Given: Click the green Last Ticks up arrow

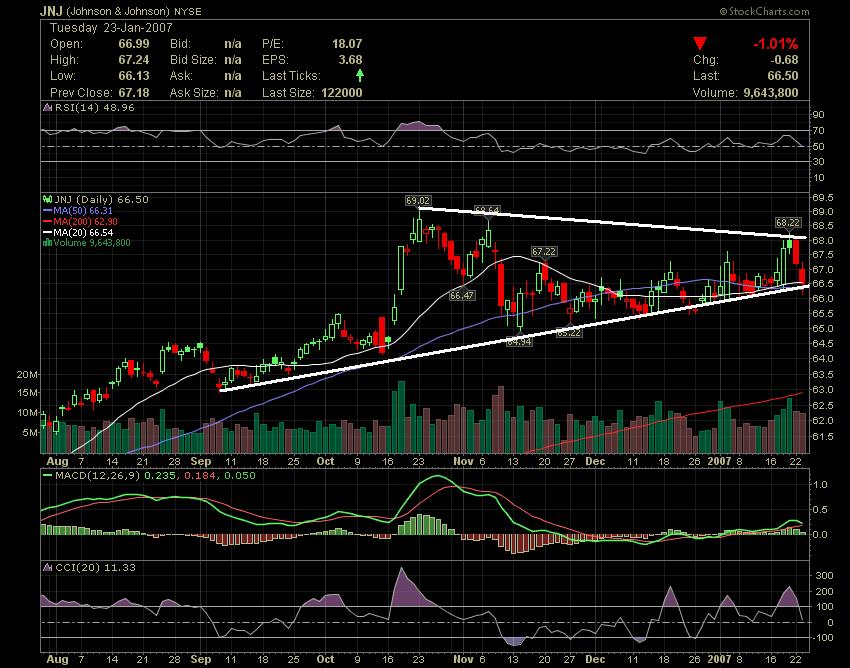Looking at the screenshot, I should [x=359, y=75].
